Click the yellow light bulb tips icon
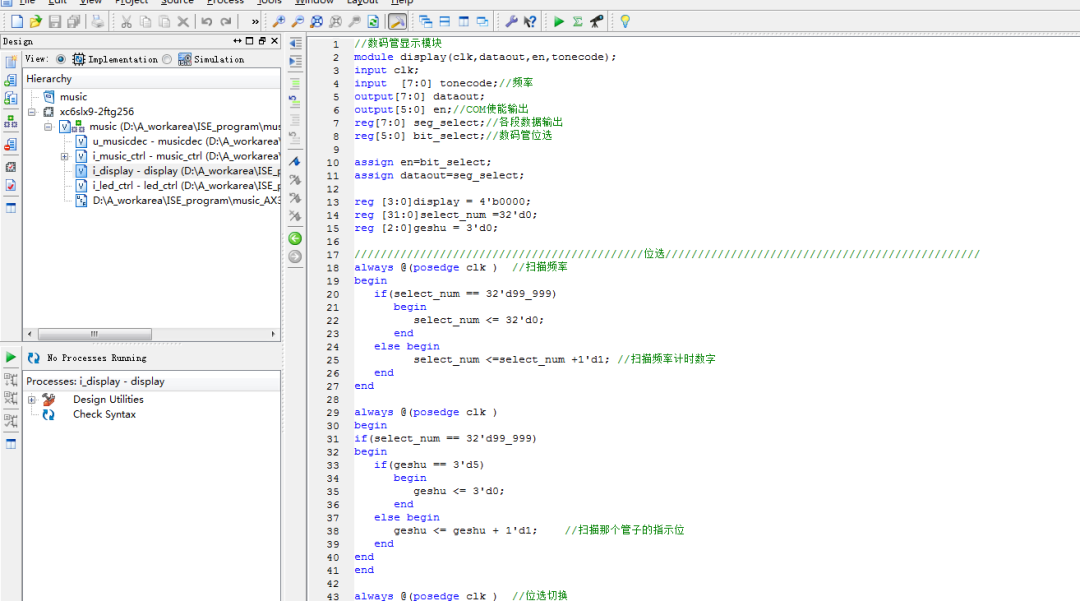This screenshot has height=601, width=1080. [625, 21]
